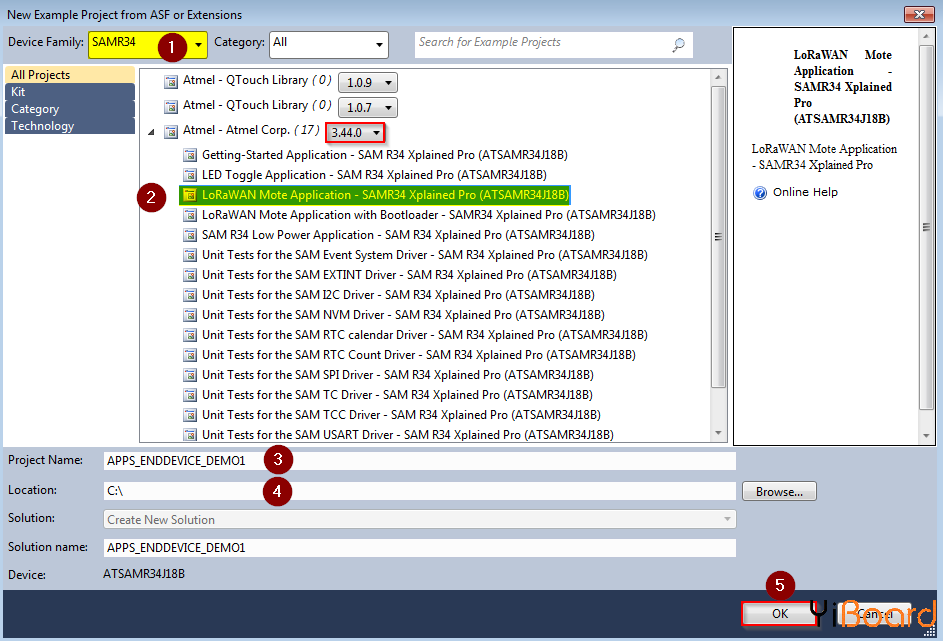Click icon of QTouch Library 1.0.7 entry
The image size is (943, 641).
click(171, 106)
